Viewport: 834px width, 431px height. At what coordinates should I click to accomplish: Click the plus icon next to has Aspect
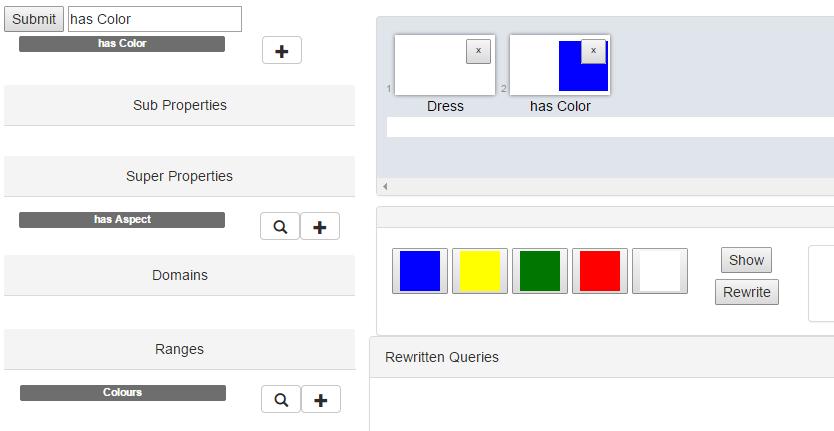tap(320, 227)
